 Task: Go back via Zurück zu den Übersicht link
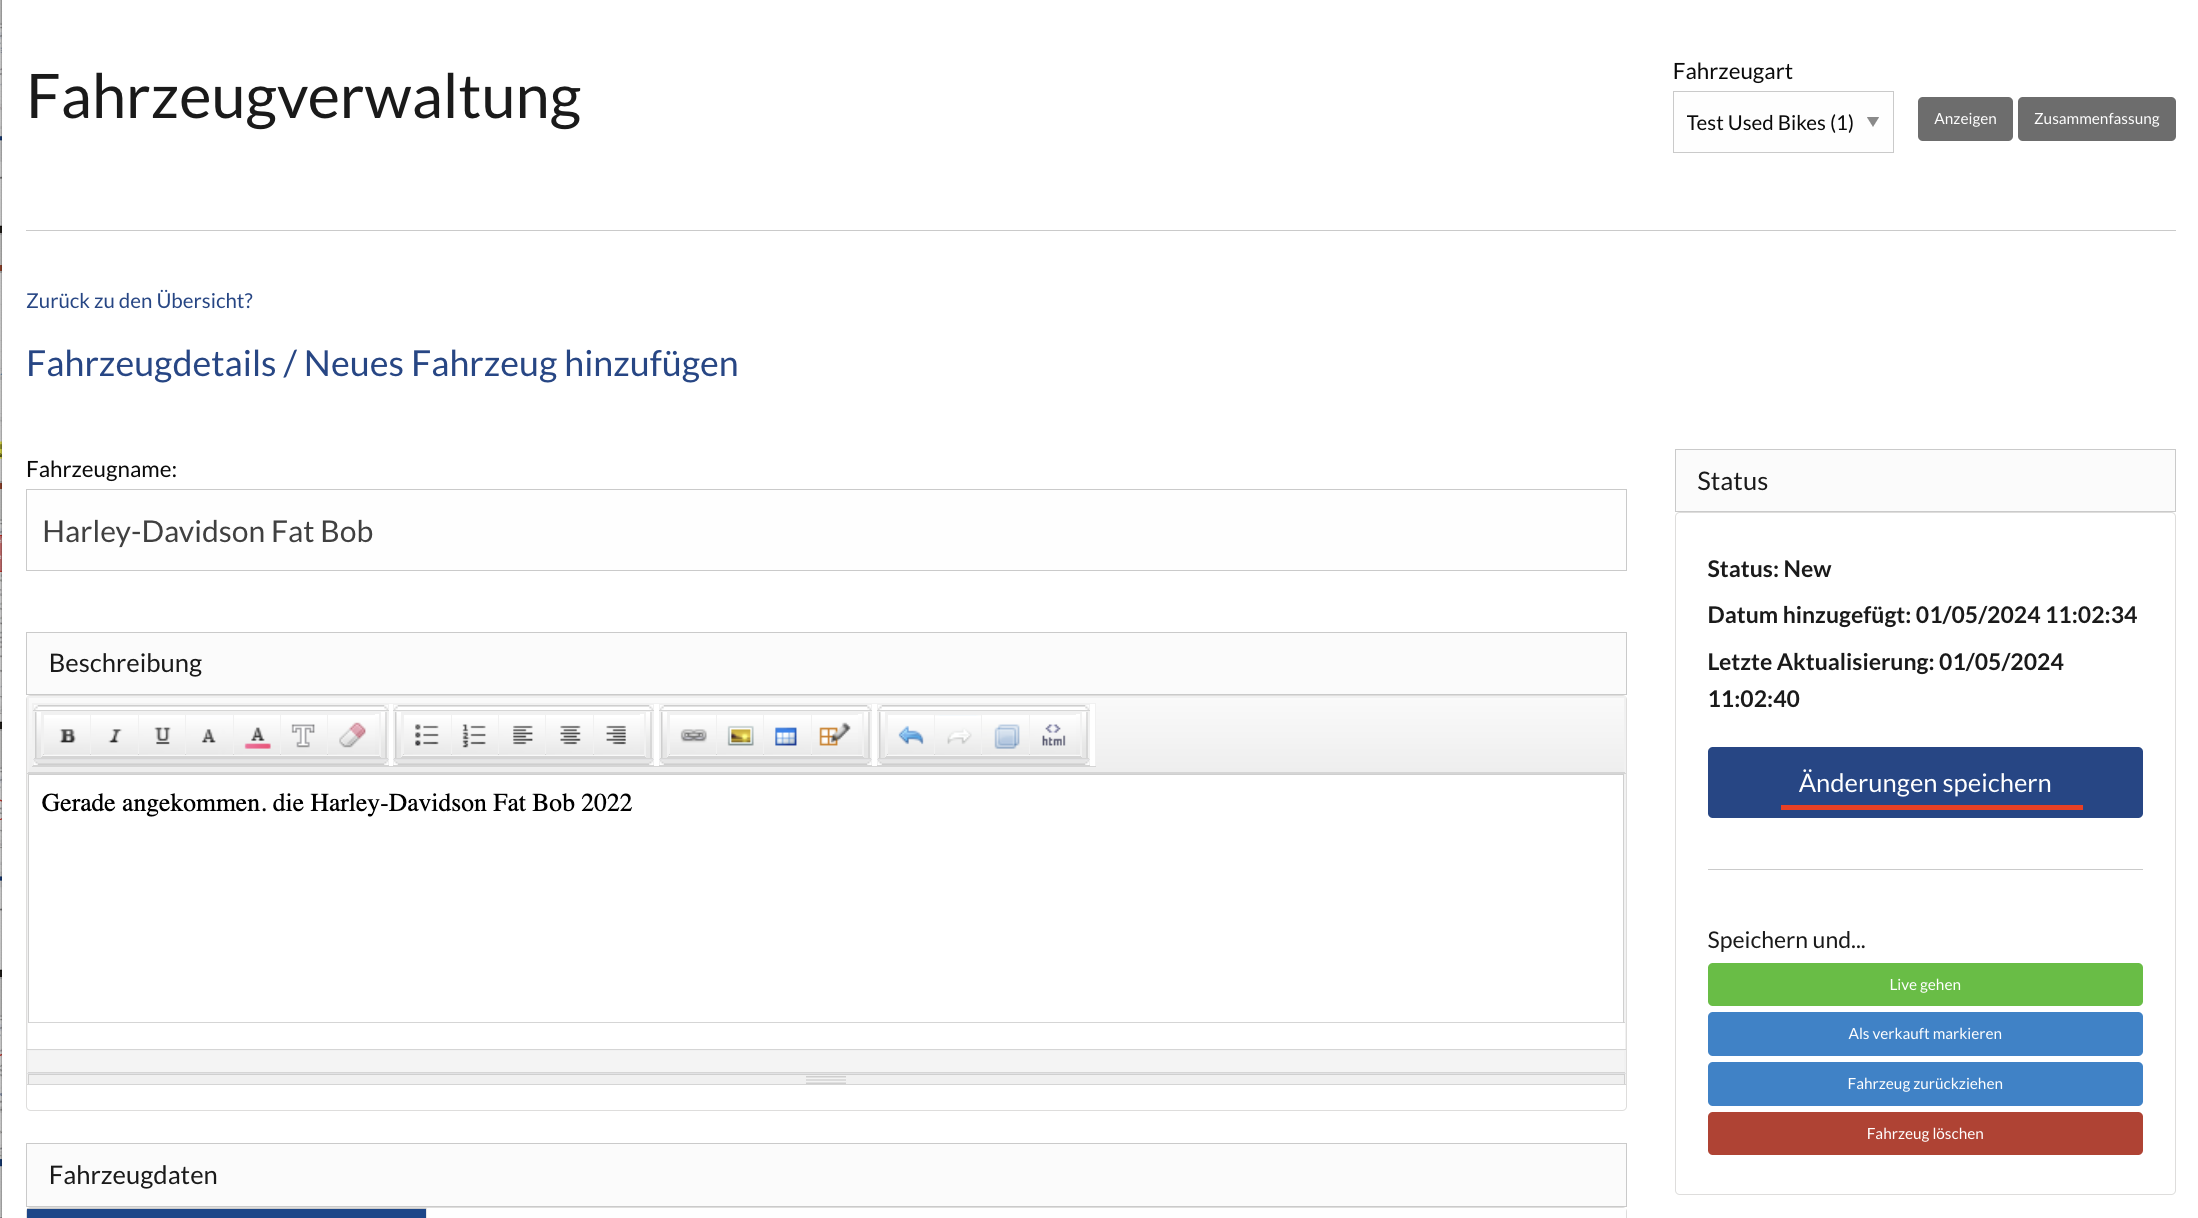point(139,300)
